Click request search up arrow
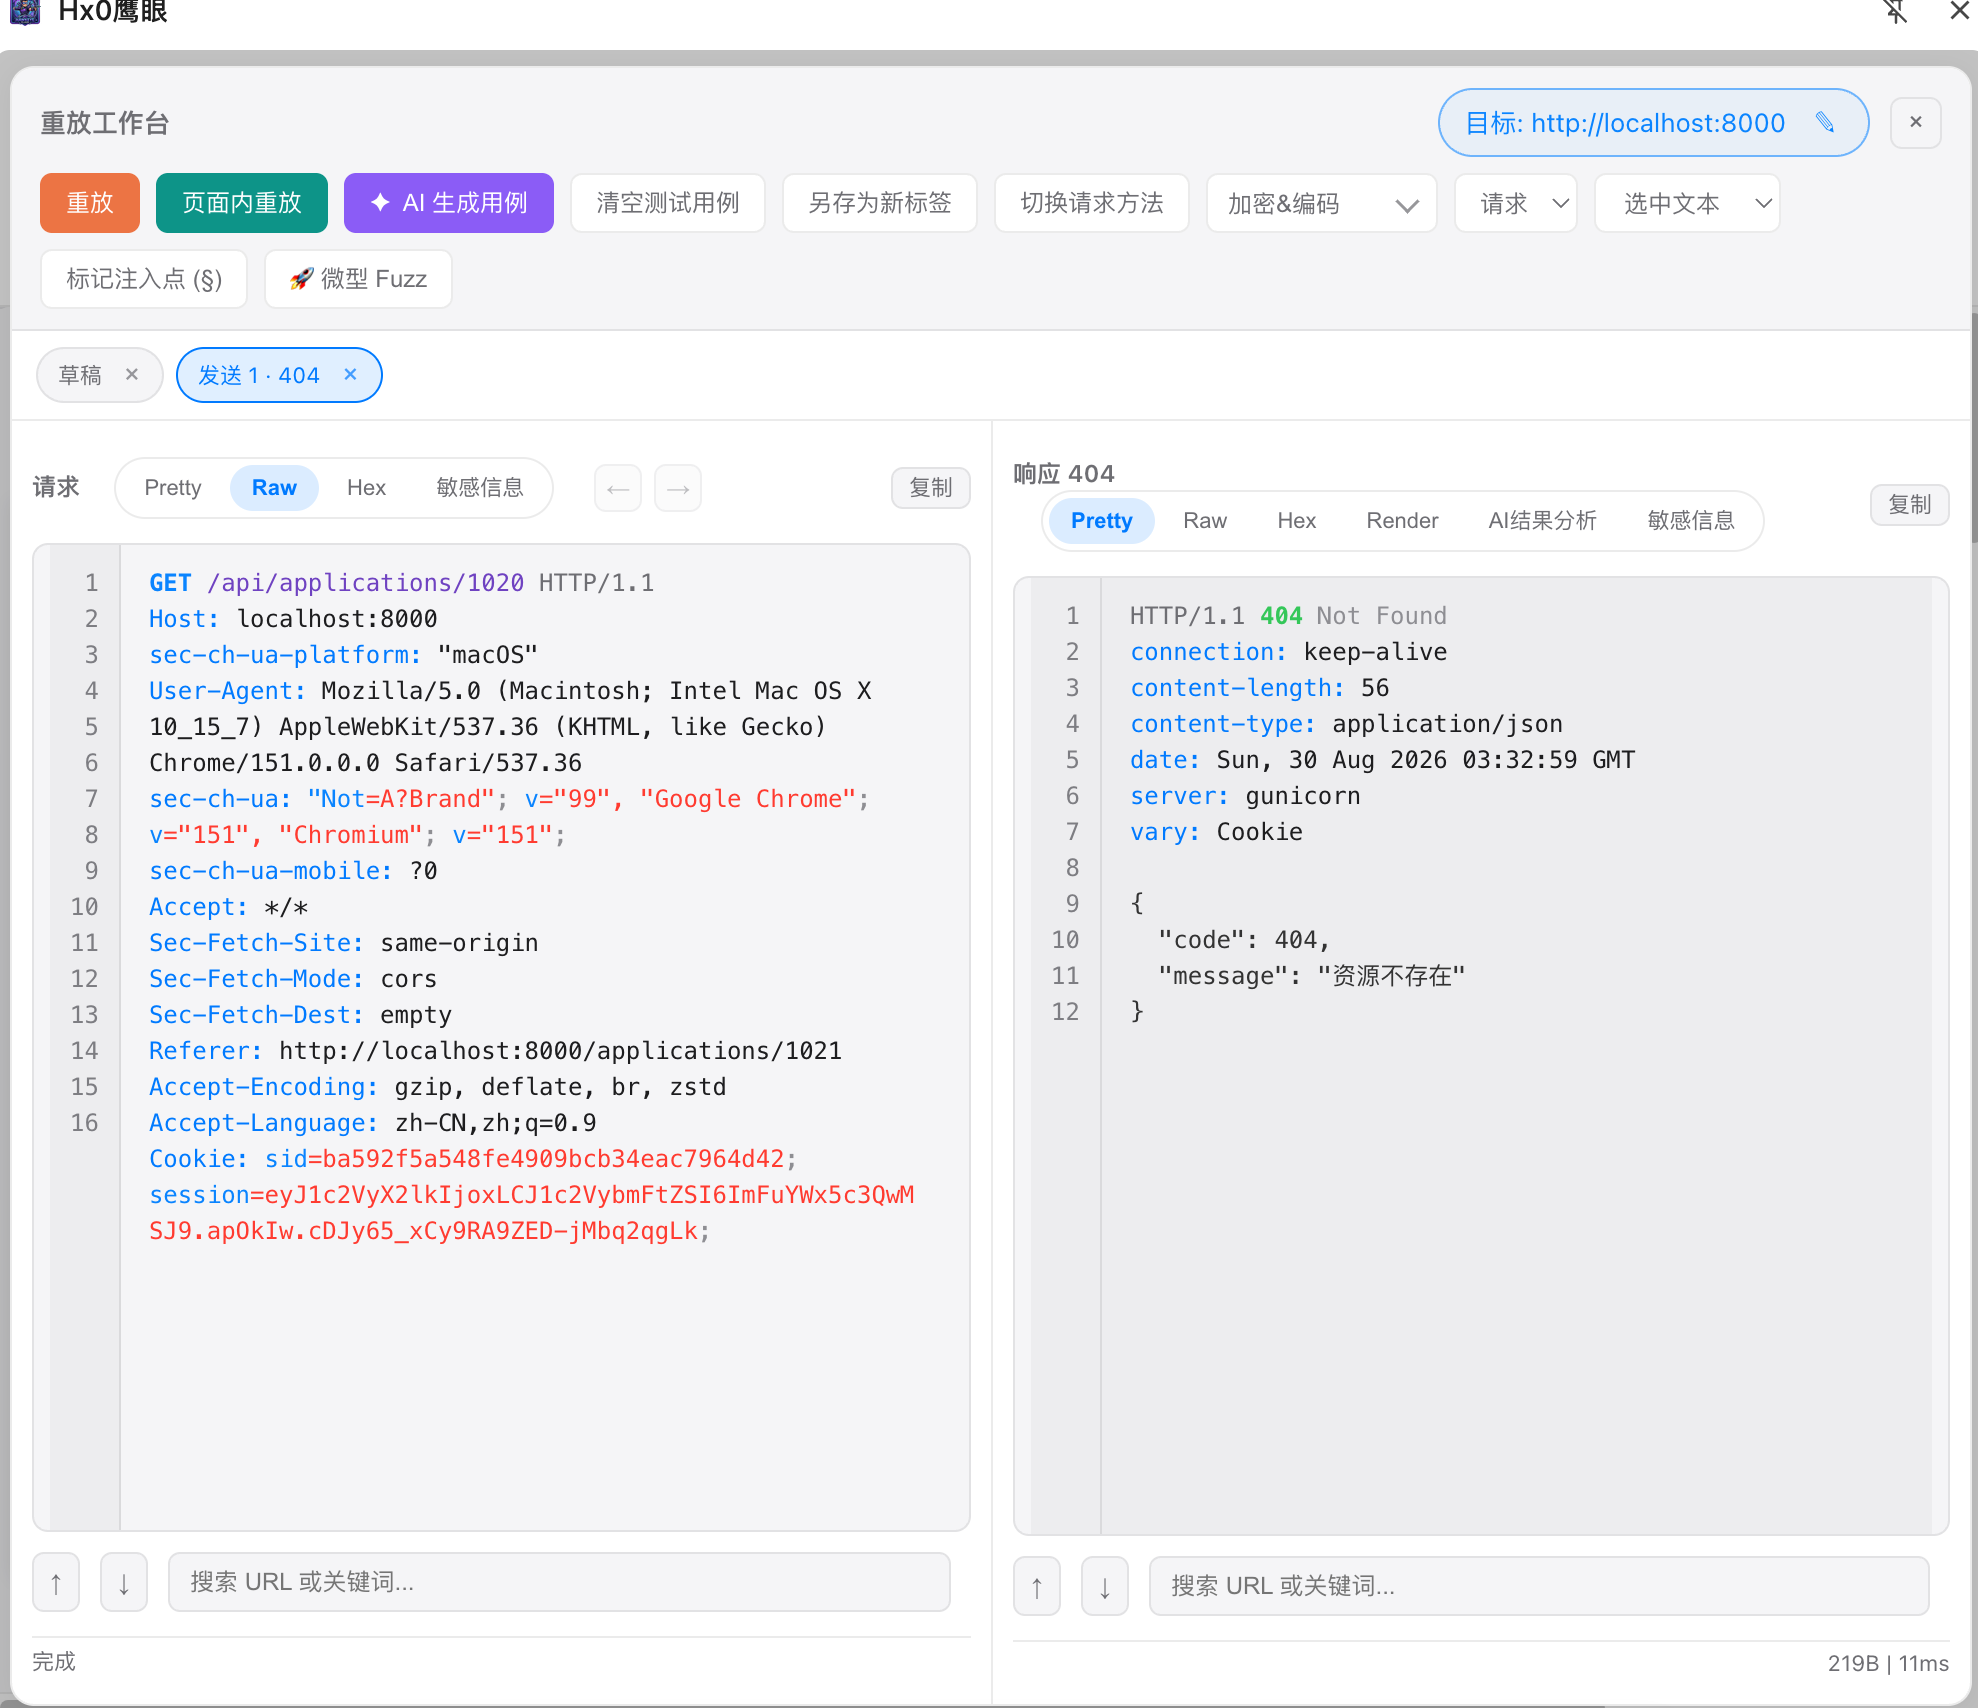This screenshot has width=1978, height=1708. [x=56, y=1582]
